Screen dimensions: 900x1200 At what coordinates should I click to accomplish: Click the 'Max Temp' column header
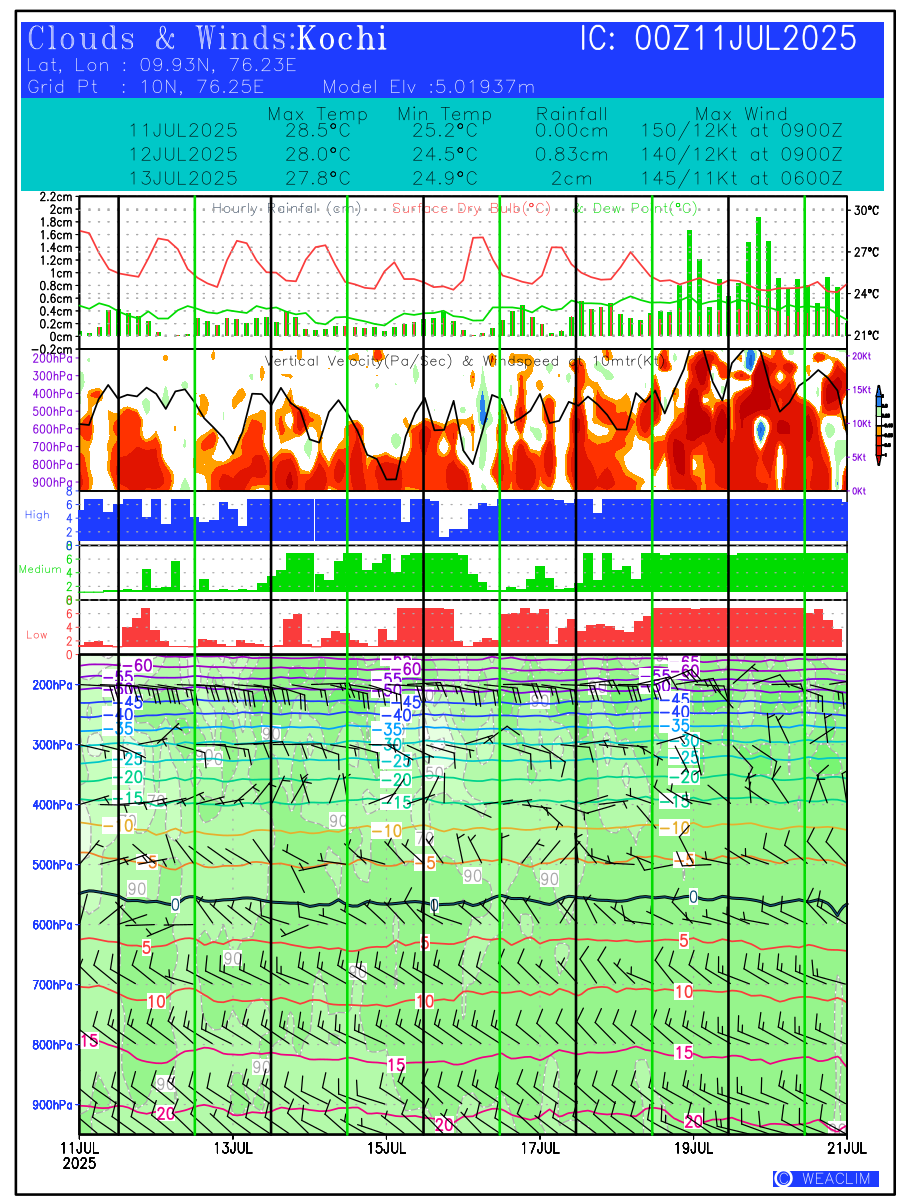click(x=317, y=114)
